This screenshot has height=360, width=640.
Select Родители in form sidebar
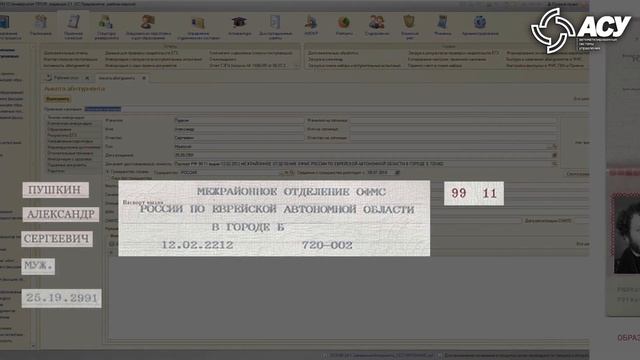56,171
